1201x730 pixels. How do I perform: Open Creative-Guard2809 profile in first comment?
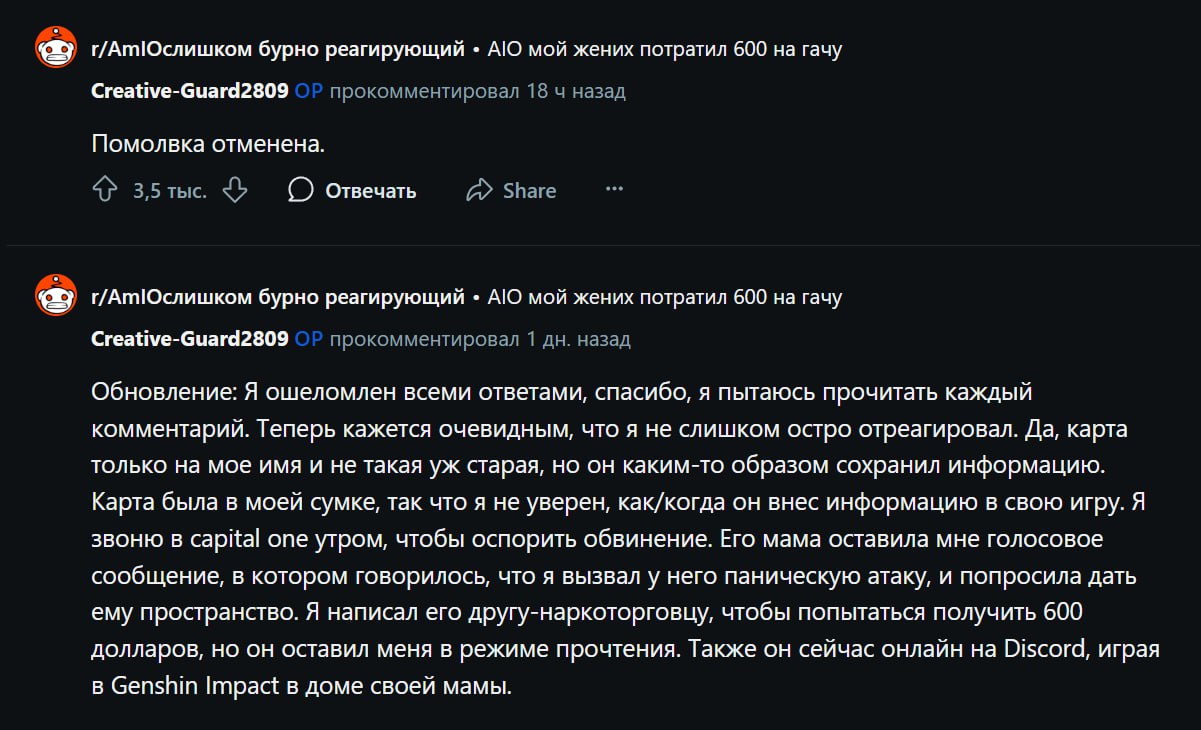(190, 91)
